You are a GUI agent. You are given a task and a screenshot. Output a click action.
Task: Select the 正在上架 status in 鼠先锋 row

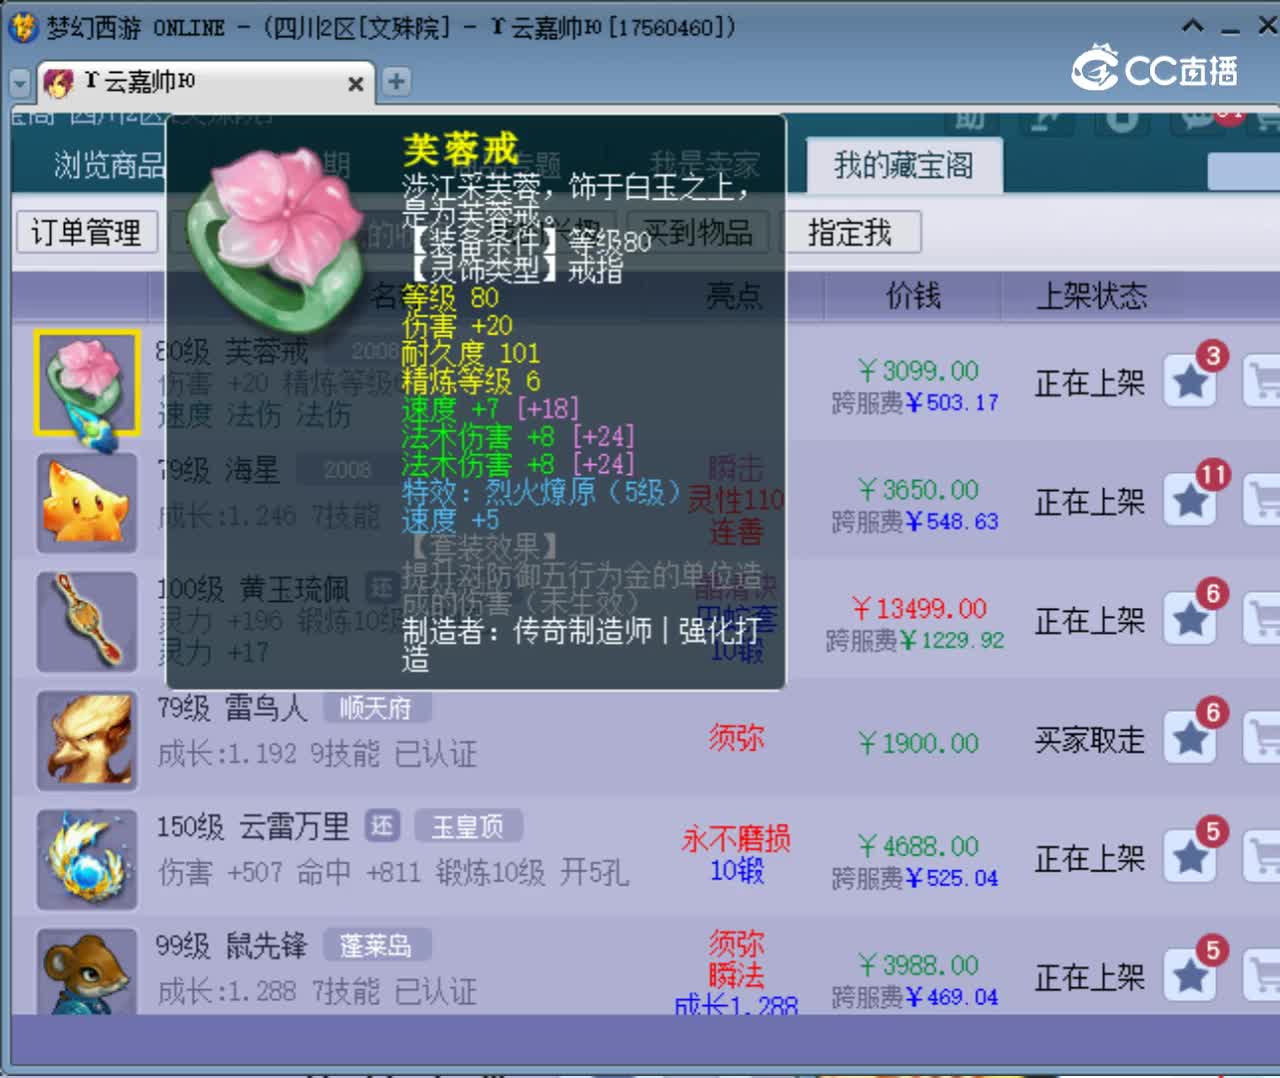1089,978
